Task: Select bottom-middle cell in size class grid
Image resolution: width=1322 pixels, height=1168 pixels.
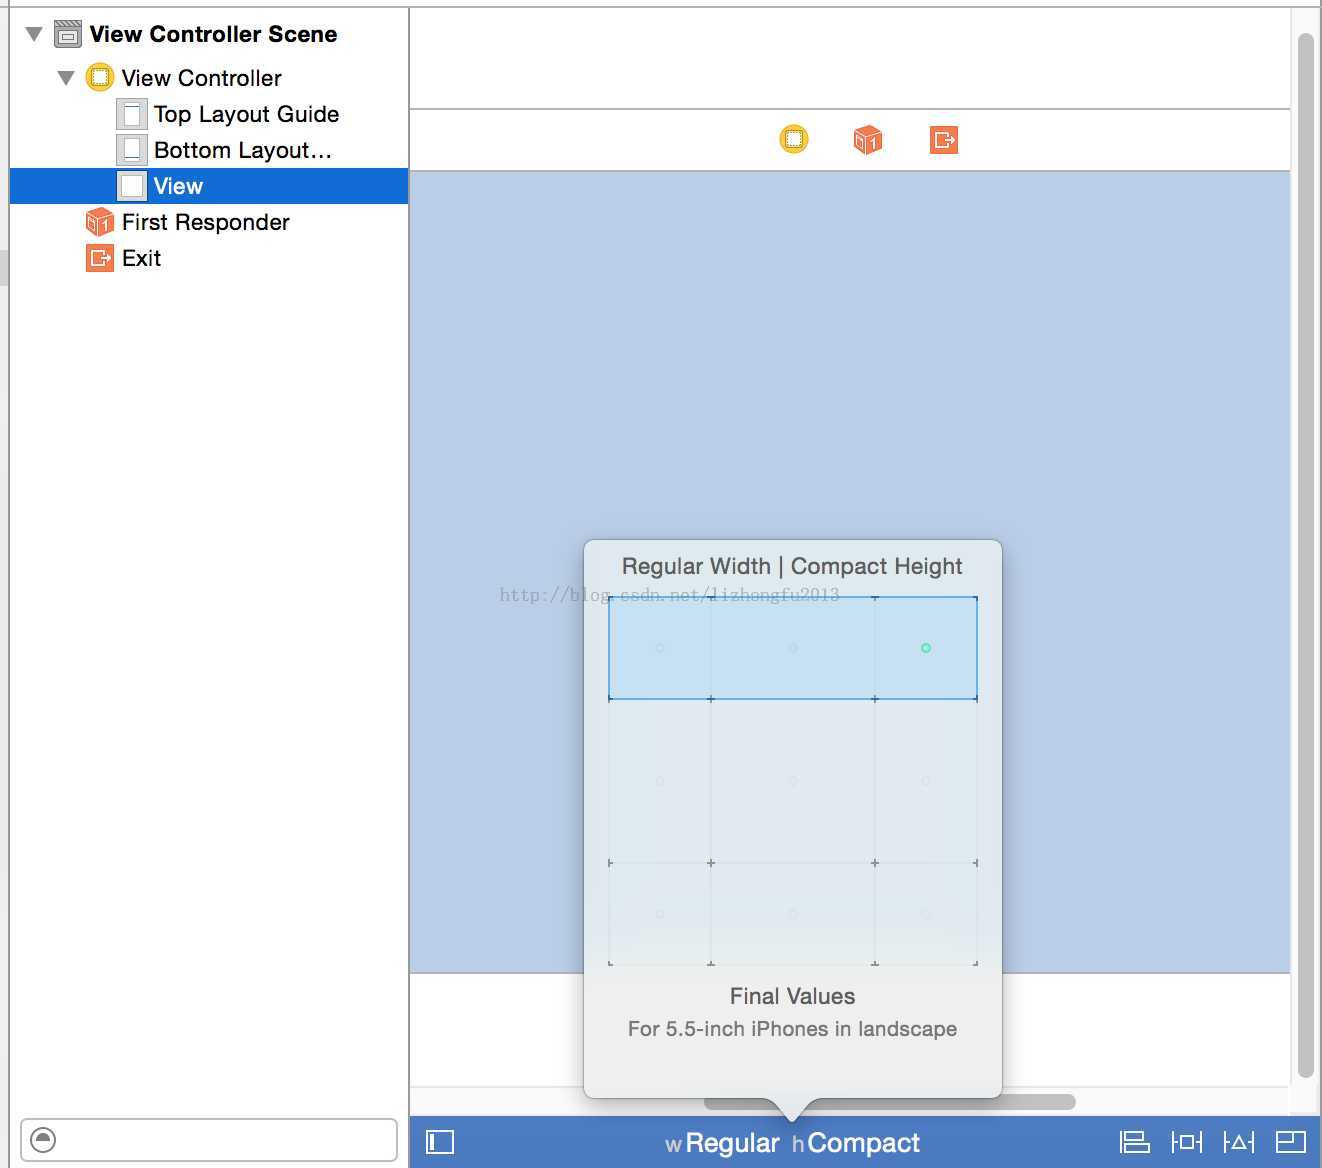Action: [793, 914]
